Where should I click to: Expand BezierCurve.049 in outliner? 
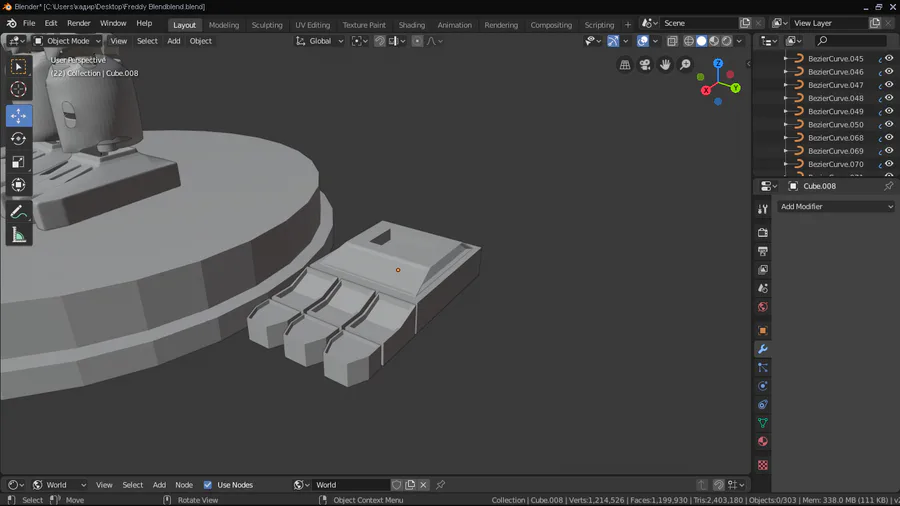tap(786, 111)
